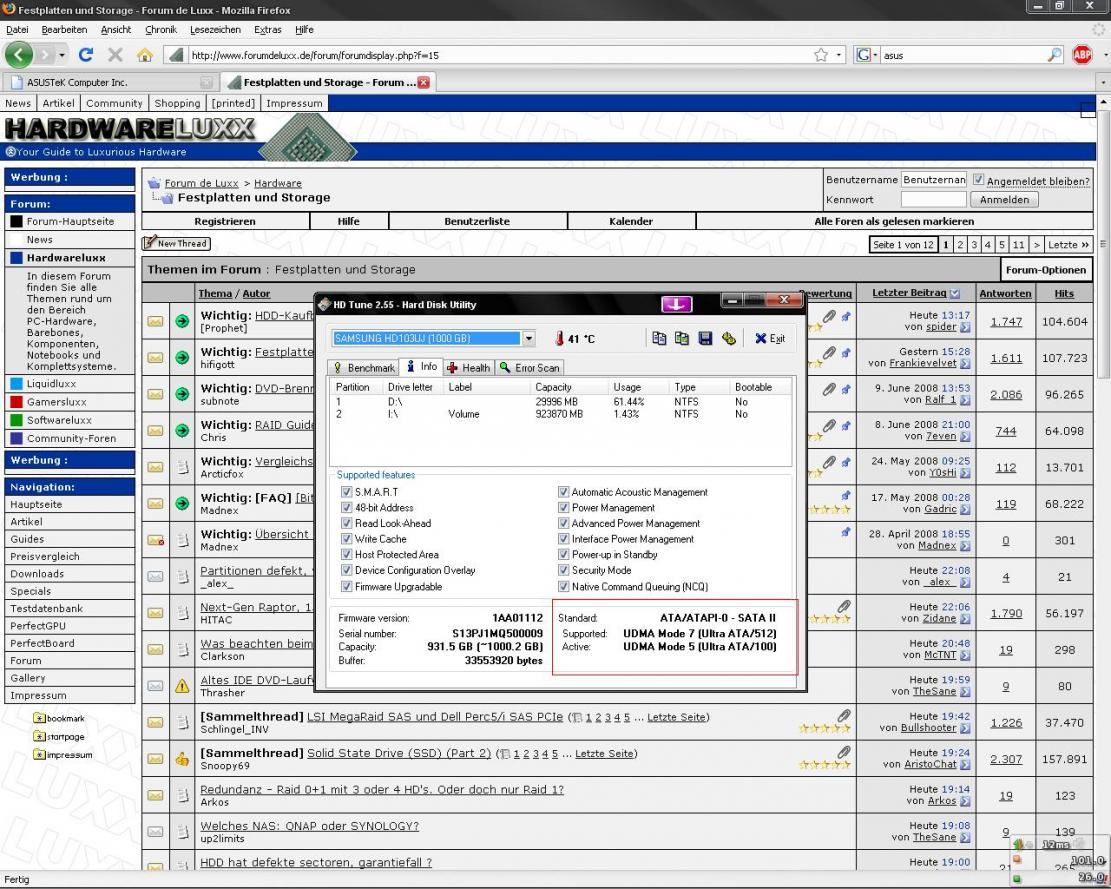Image resolution: width=1111 pixels, height=889 pixels.
Task: Go to last post by Frankievelvet arrow icon
Action: [x=965, y=363]
